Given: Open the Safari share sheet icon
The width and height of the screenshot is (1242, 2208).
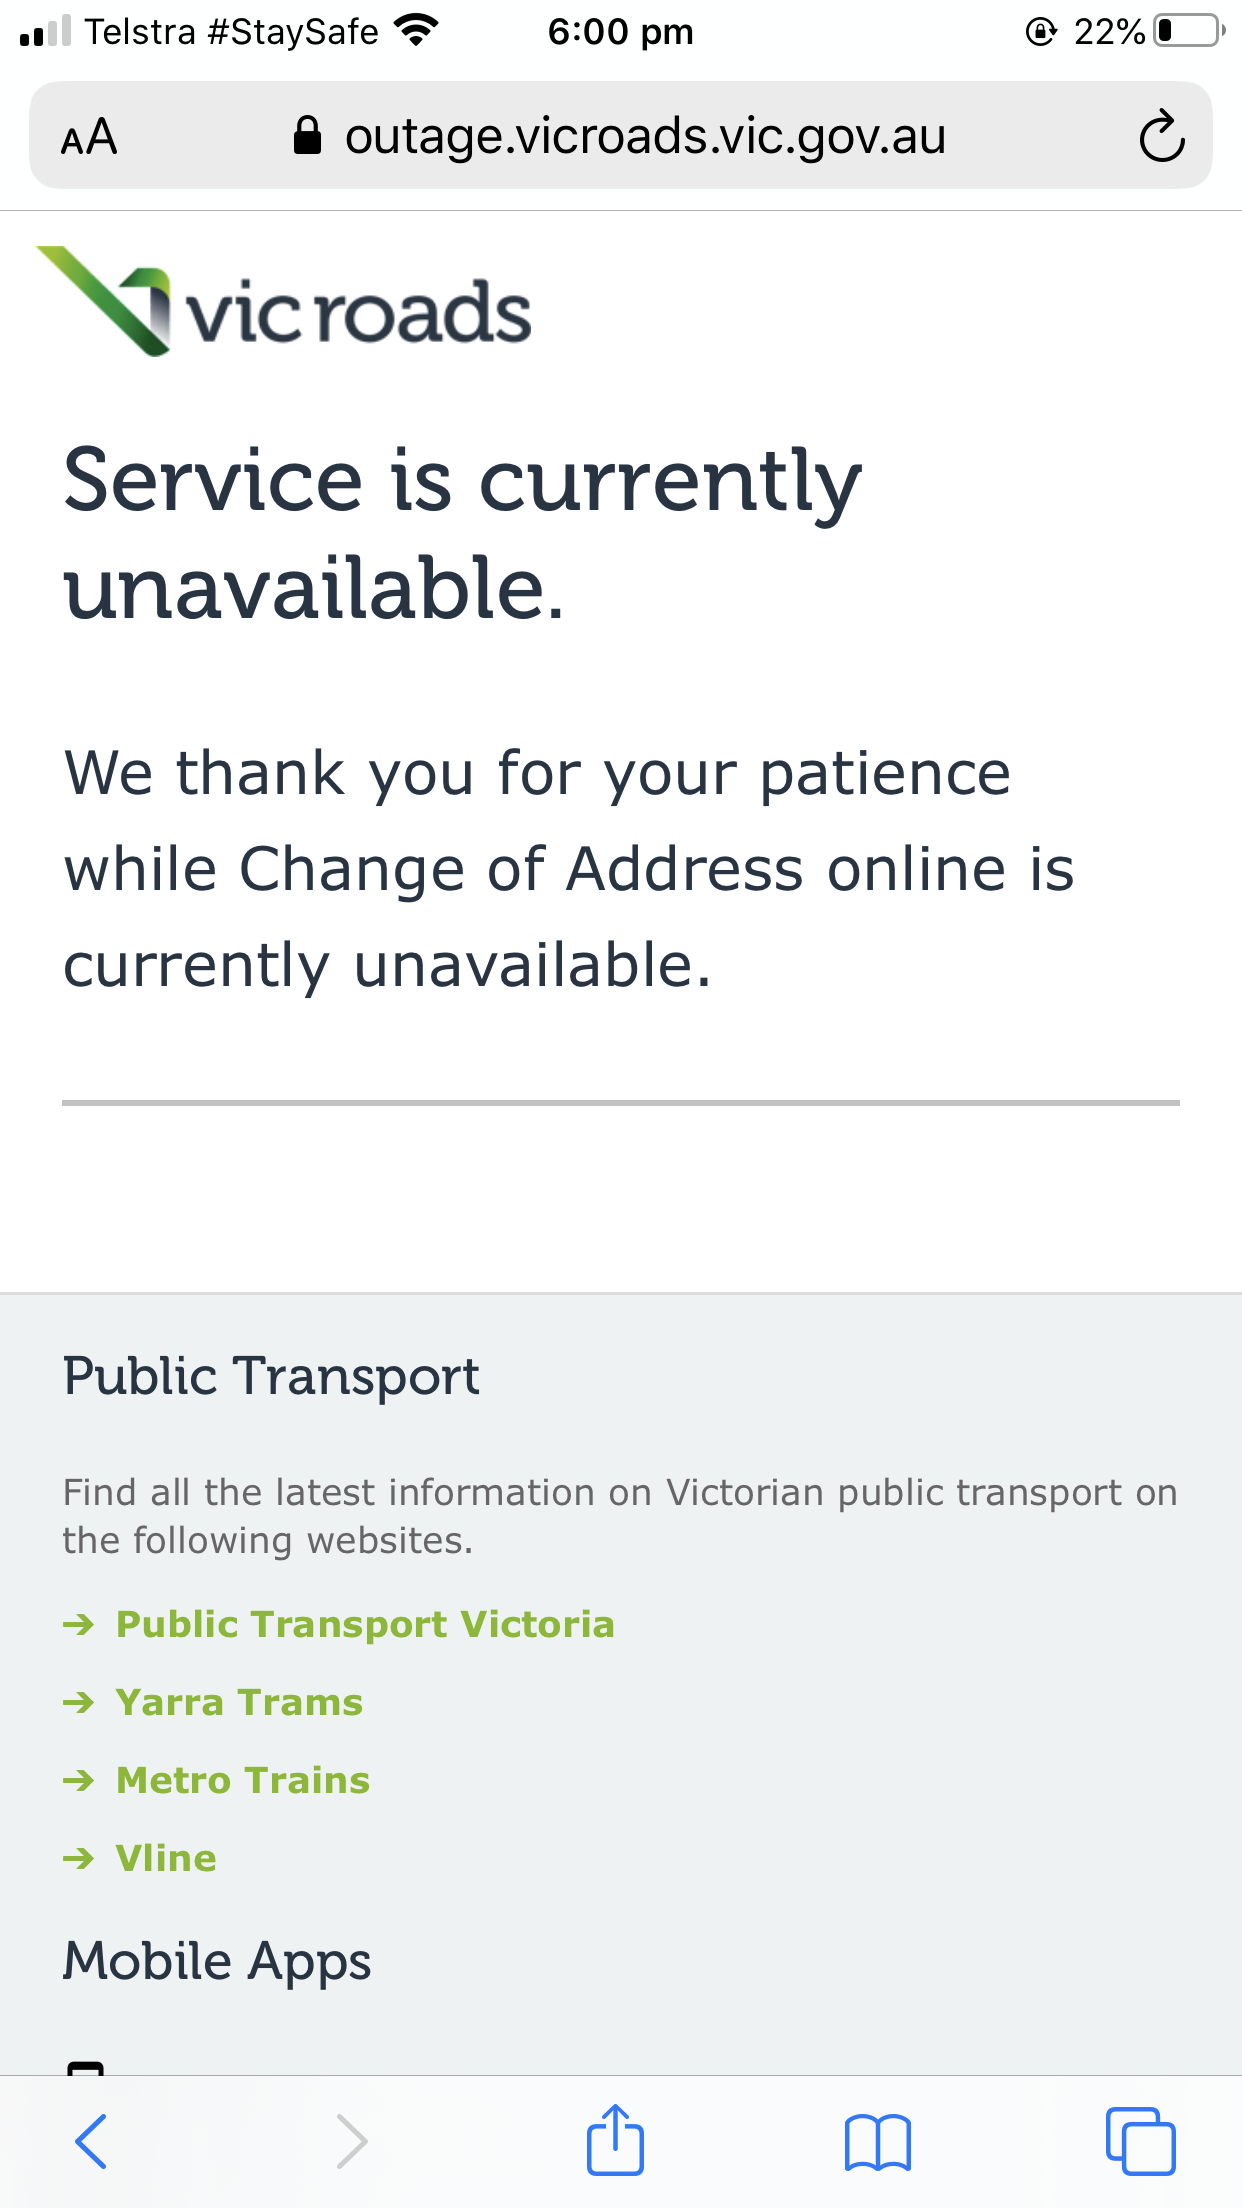Looking at the screenshot, I should [615, 2140].
